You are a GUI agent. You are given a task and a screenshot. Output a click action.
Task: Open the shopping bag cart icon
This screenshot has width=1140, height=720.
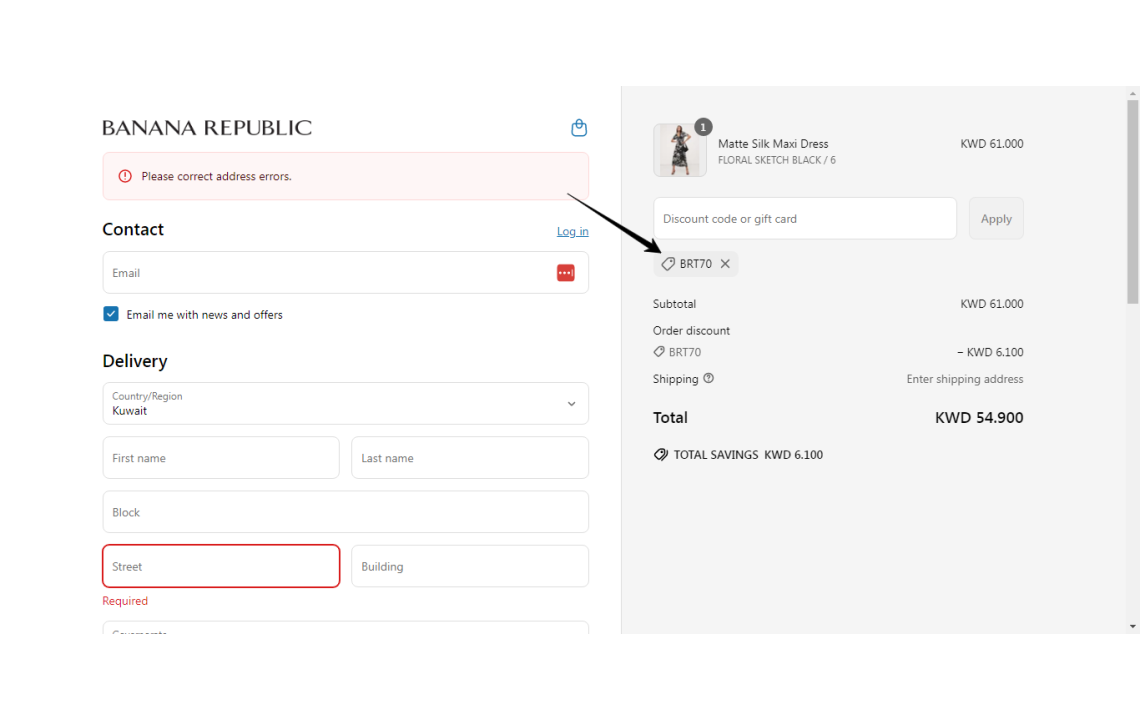coord(579,128)
